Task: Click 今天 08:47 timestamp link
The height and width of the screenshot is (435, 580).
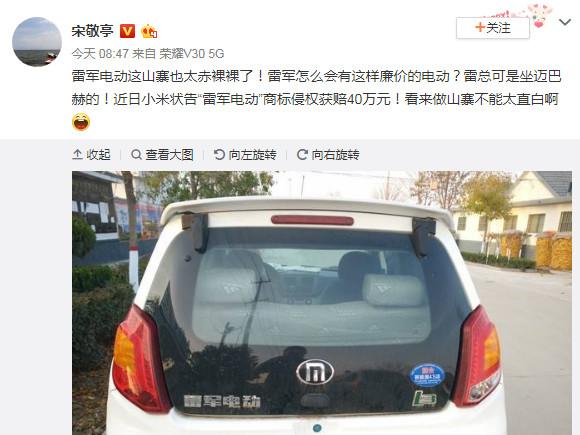Action: (x=100, y=54)
